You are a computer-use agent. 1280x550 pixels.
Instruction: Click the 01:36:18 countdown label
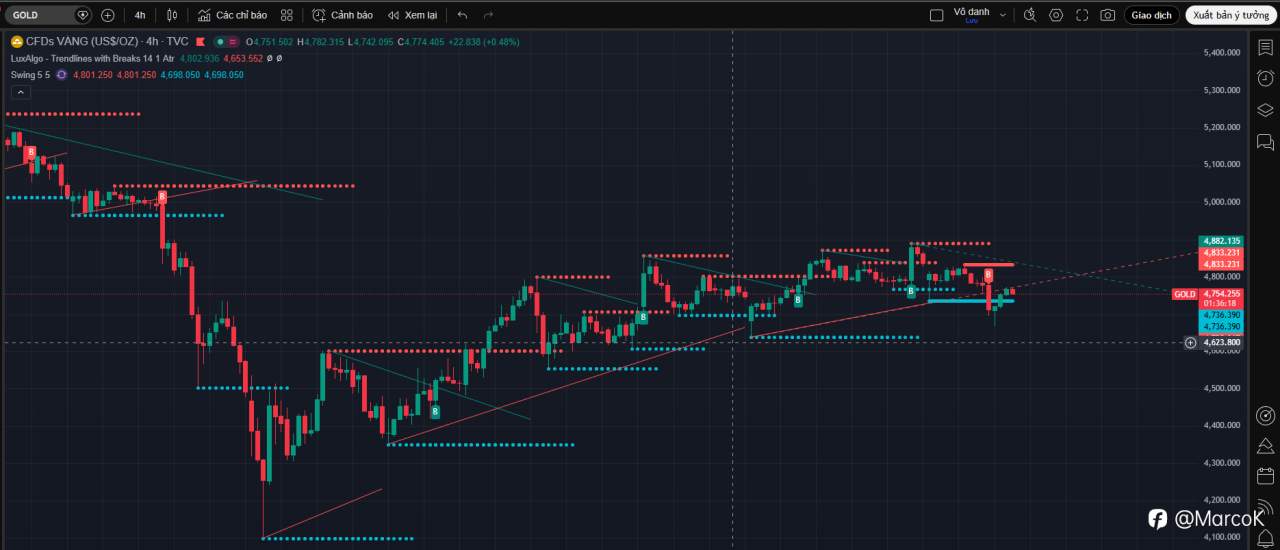click(x=1221, y=303)
